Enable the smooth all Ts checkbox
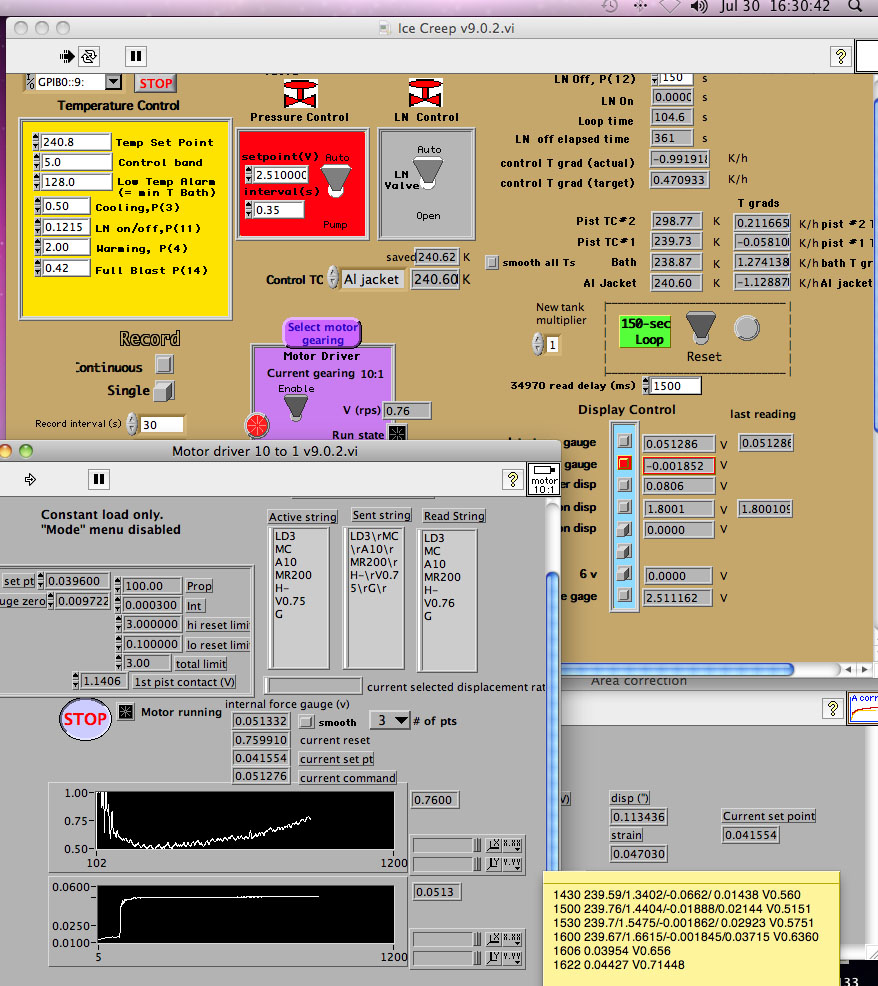This screenshot has width=878, height=986. (x=491, y=262)
